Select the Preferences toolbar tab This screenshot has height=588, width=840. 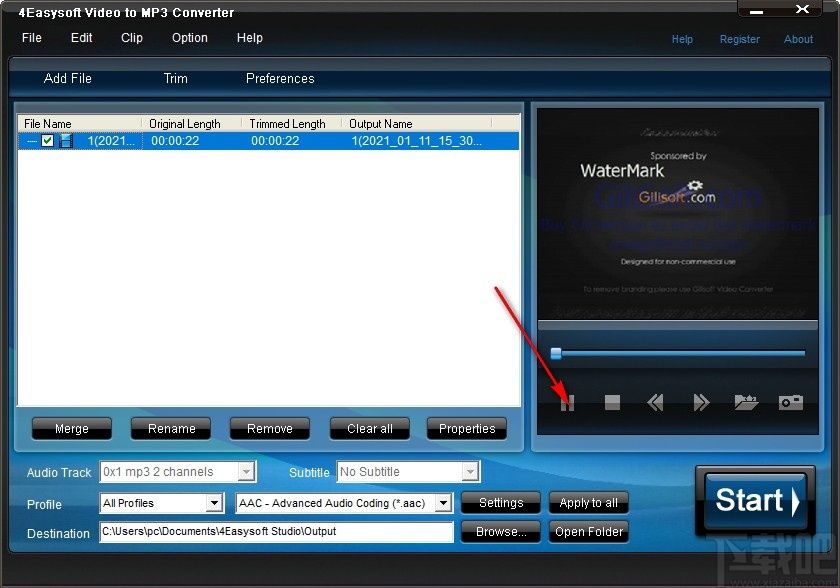[x=279, y=78]
